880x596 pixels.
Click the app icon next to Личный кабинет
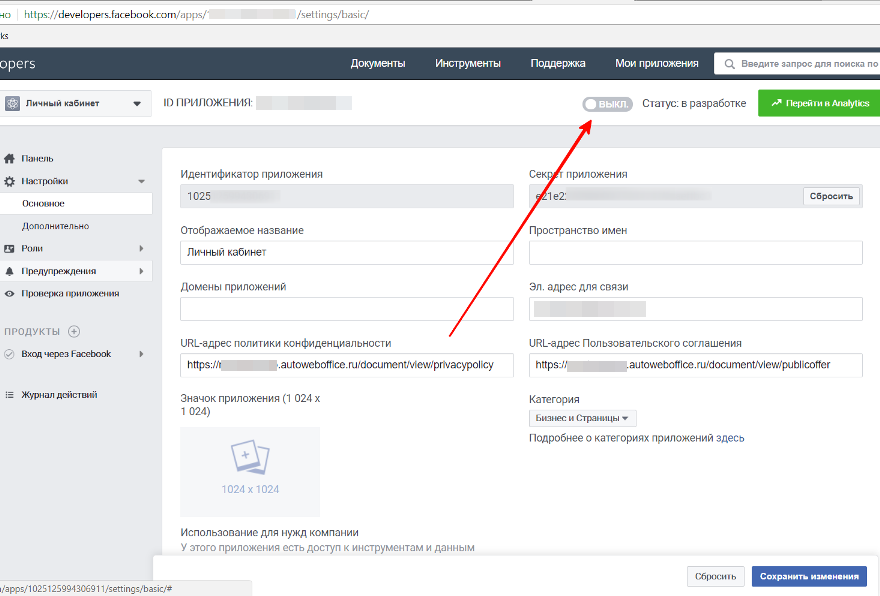click(12, 103)
